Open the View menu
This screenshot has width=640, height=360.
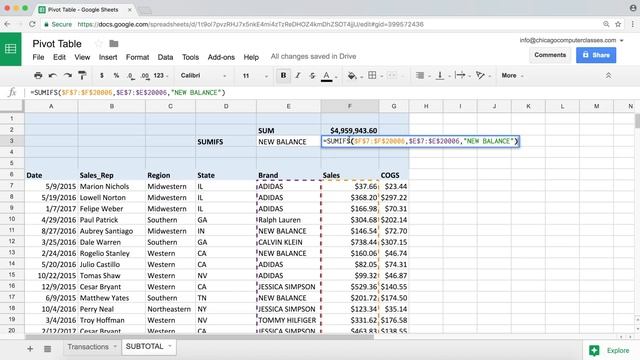[82, 57]
